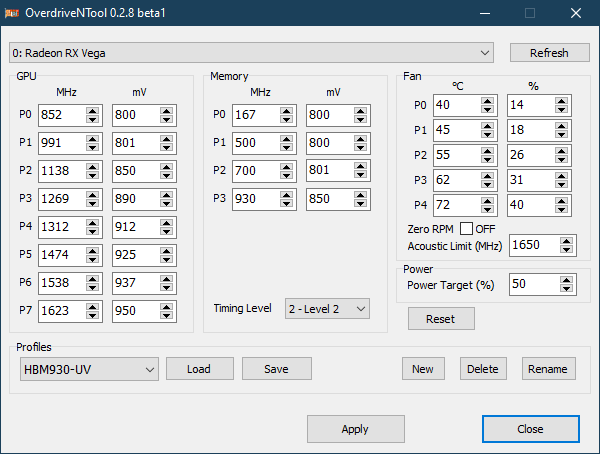Viewport: 600px width, 454px height.
Task: Toggle the Zero RPM checkbox
Action: (x=466, y=229)
